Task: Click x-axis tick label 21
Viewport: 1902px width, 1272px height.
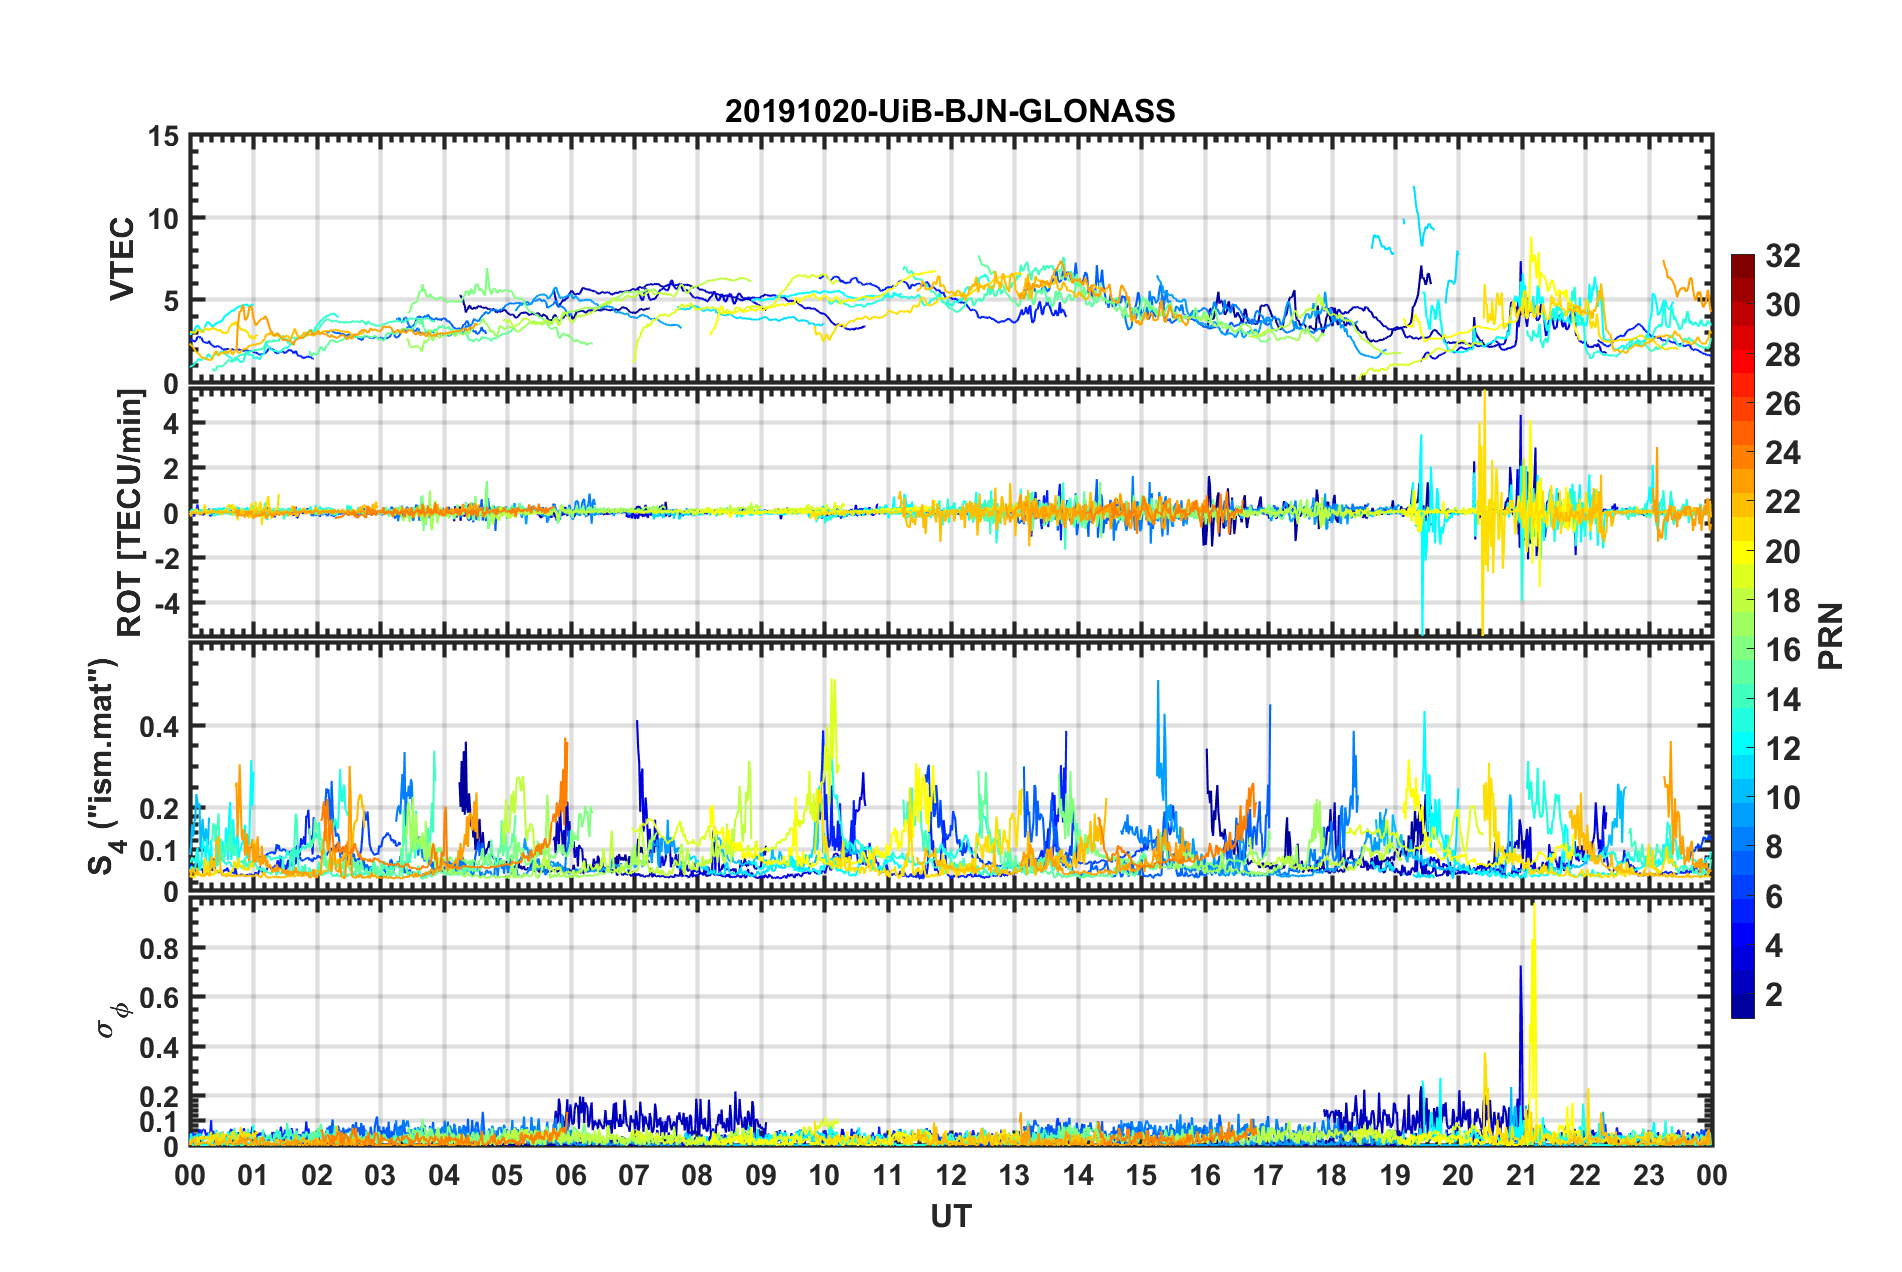Action: 1521,1175
